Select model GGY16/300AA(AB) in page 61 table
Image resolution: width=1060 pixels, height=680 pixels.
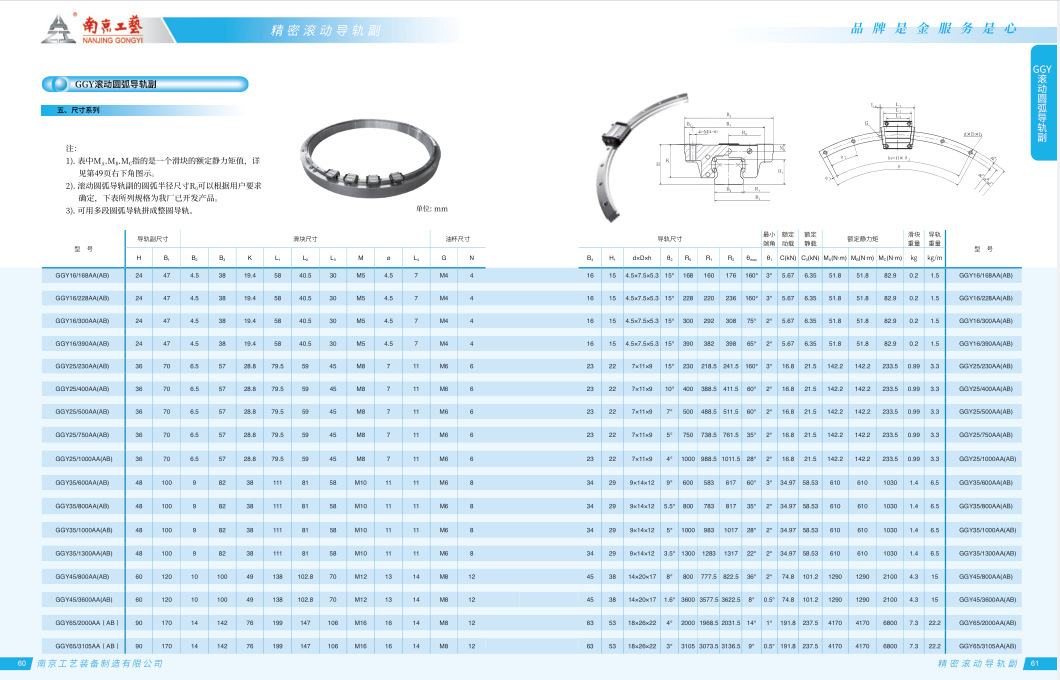[986, 321]
